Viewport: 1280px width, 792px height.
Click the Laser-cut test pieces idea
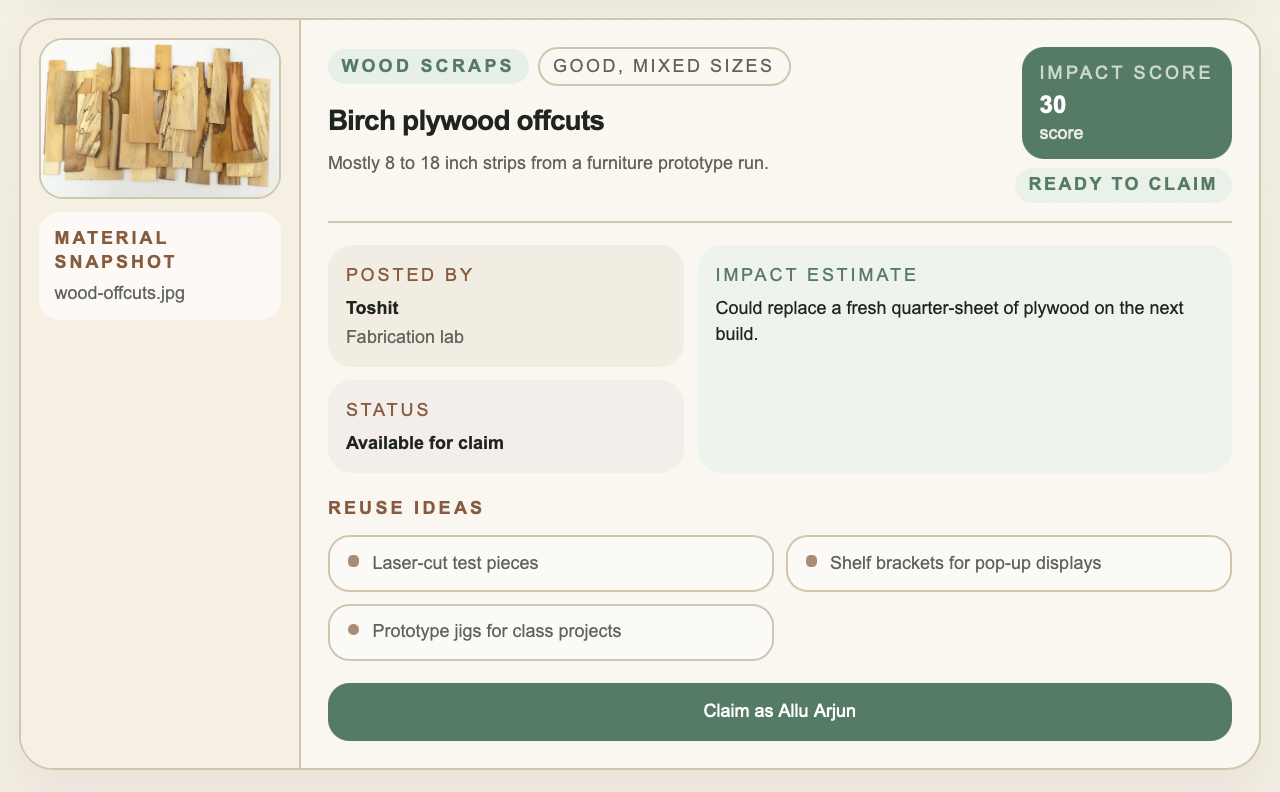[455, 563]
